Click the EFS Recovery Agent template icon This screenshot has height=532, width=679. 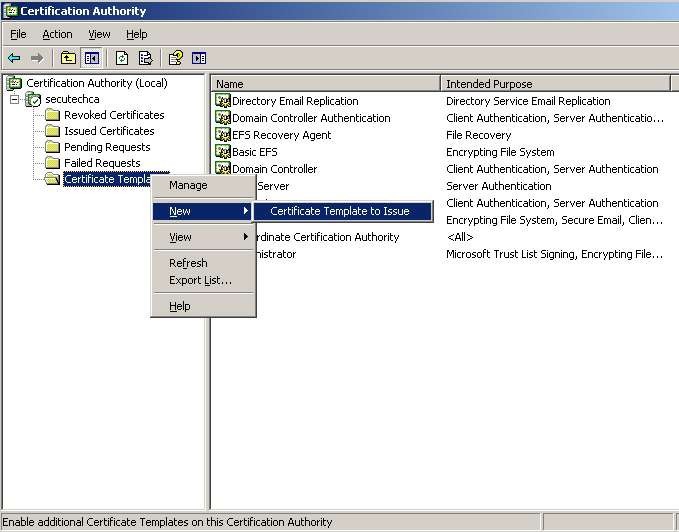(223, 135)
